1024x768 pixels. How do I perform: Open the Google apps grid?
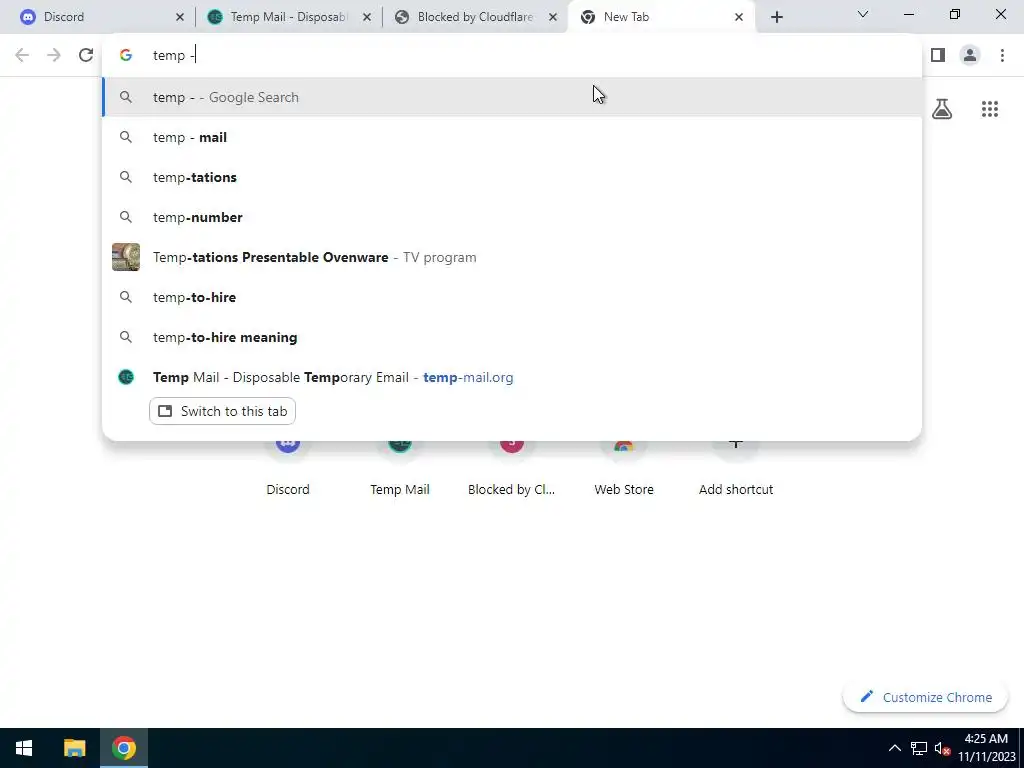click(990, 109)
